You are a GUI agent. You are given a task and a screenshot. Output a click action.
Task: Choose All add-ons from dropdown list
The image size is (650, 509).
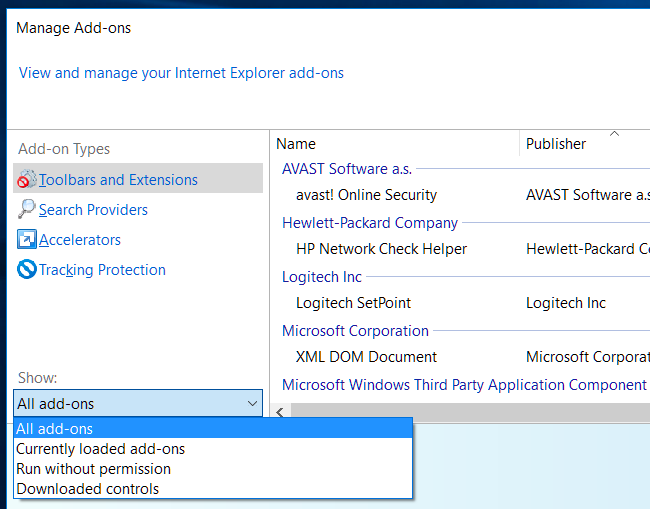[55, 429]
